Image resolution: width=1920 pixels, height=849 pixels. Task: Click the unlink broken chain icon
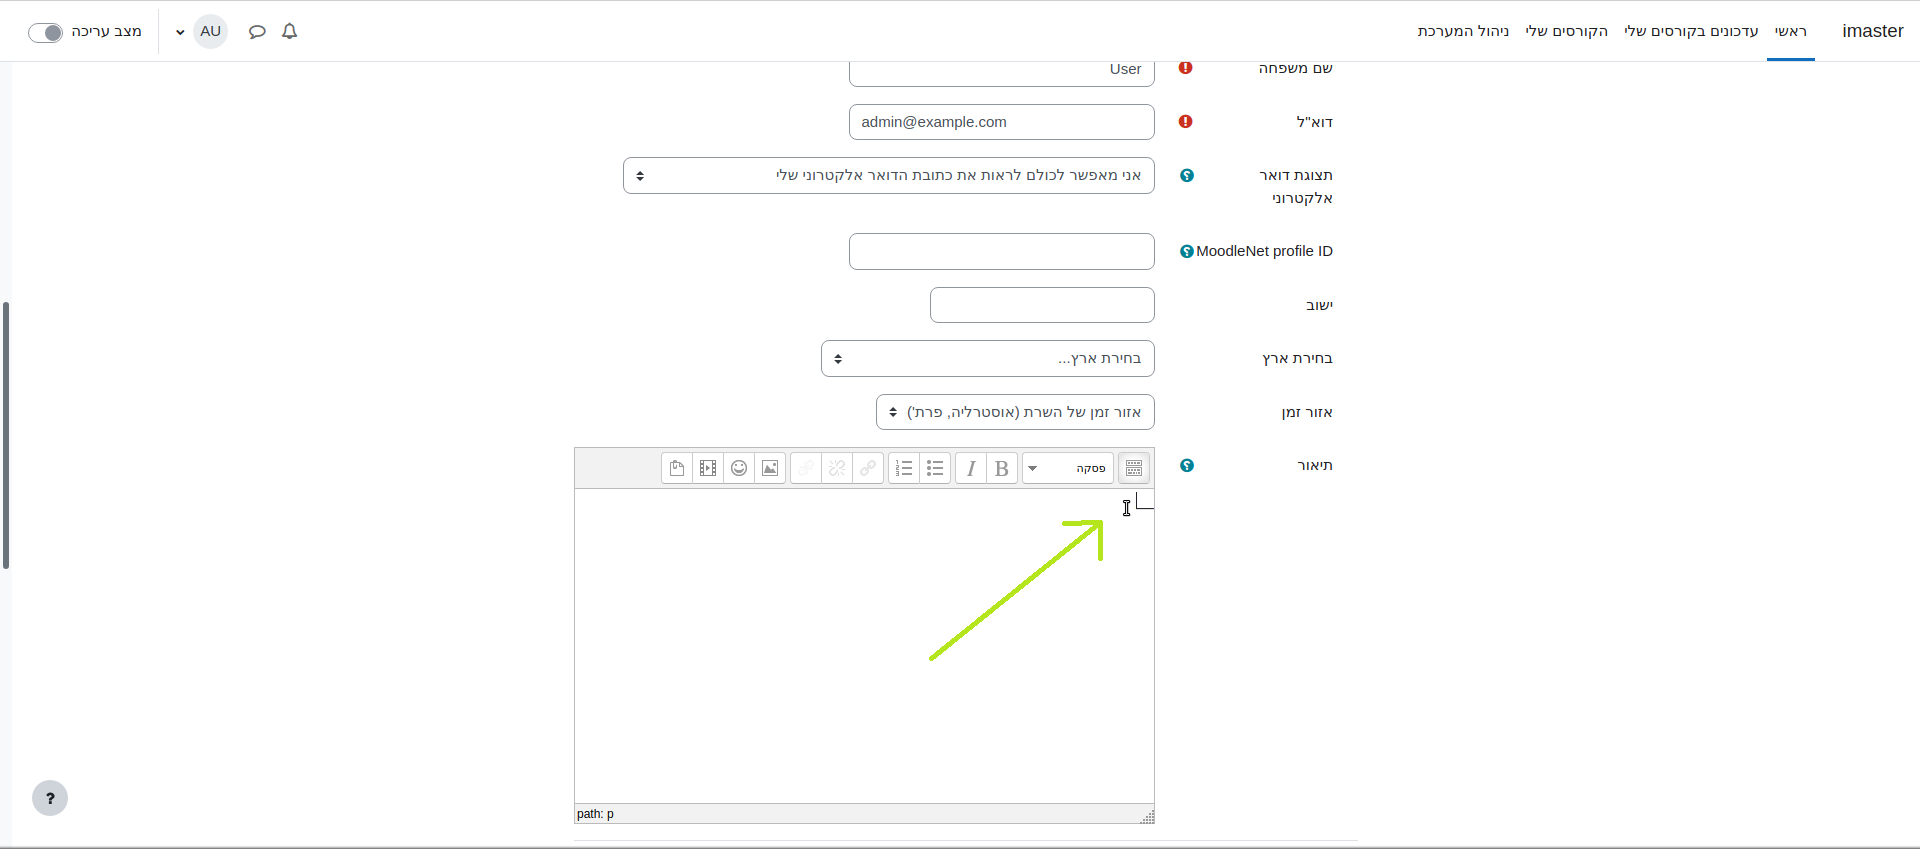tap(837, 468)
